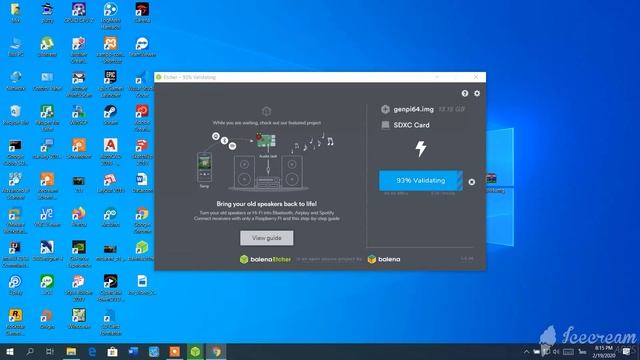Click the lightning bolt flash icon
This screenshot has width=640, height=360.
click(421, 149)
